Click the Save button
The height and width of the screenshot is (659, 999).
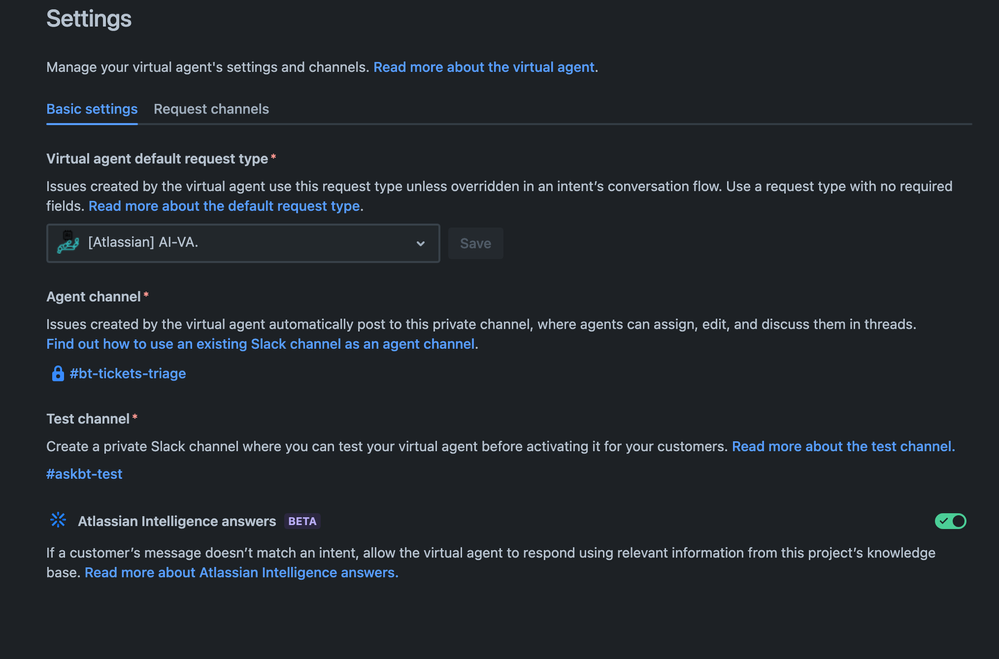475,243
